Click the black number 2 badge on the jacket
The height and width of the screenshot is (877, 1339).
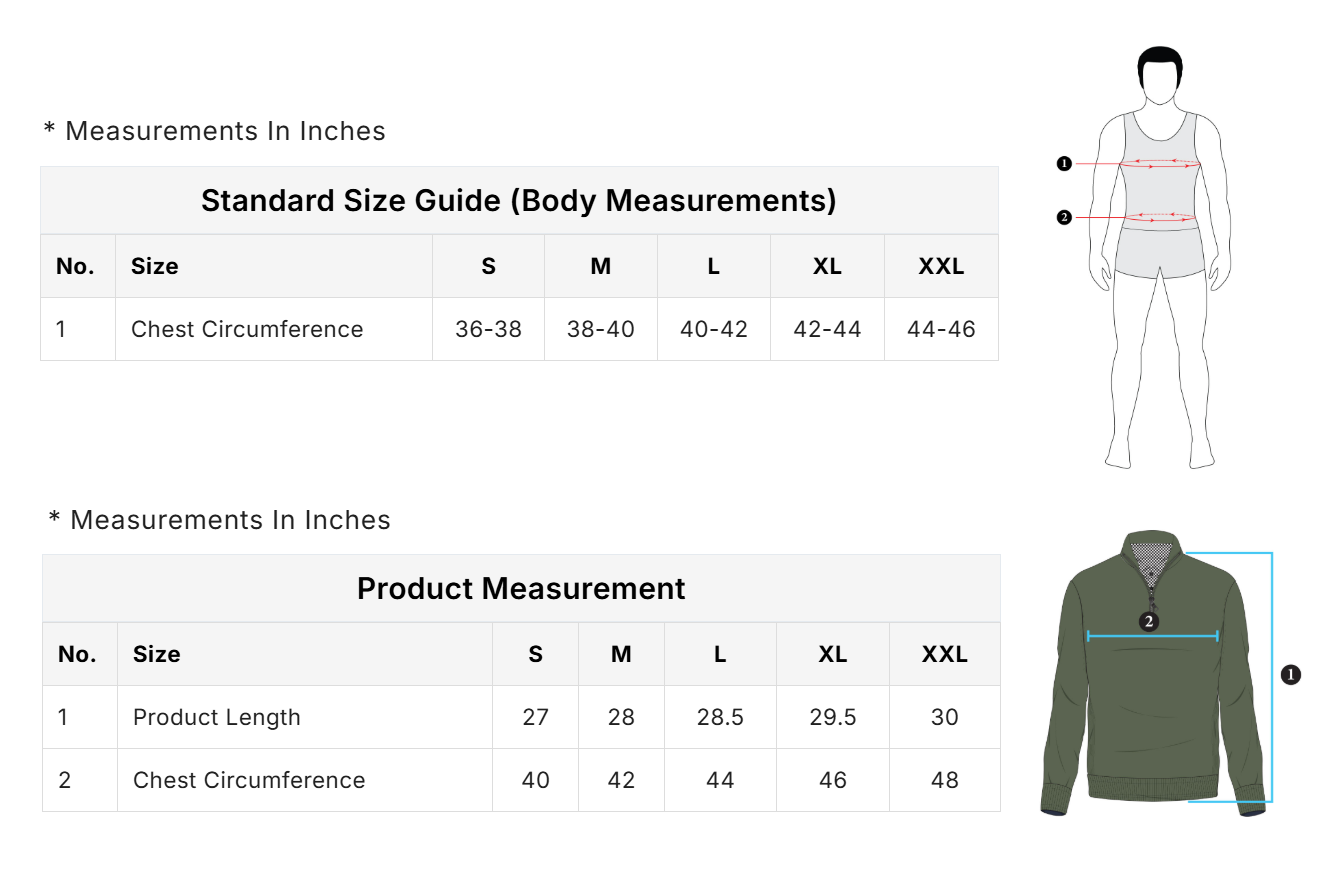pos(1149,622)
